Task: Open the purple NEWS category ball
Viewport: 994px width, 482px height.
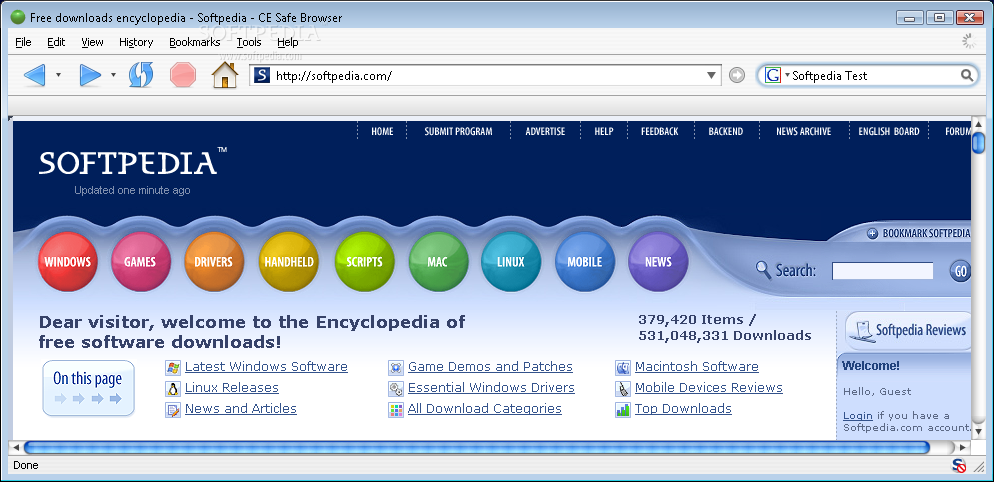Action: tap(658, 261)
